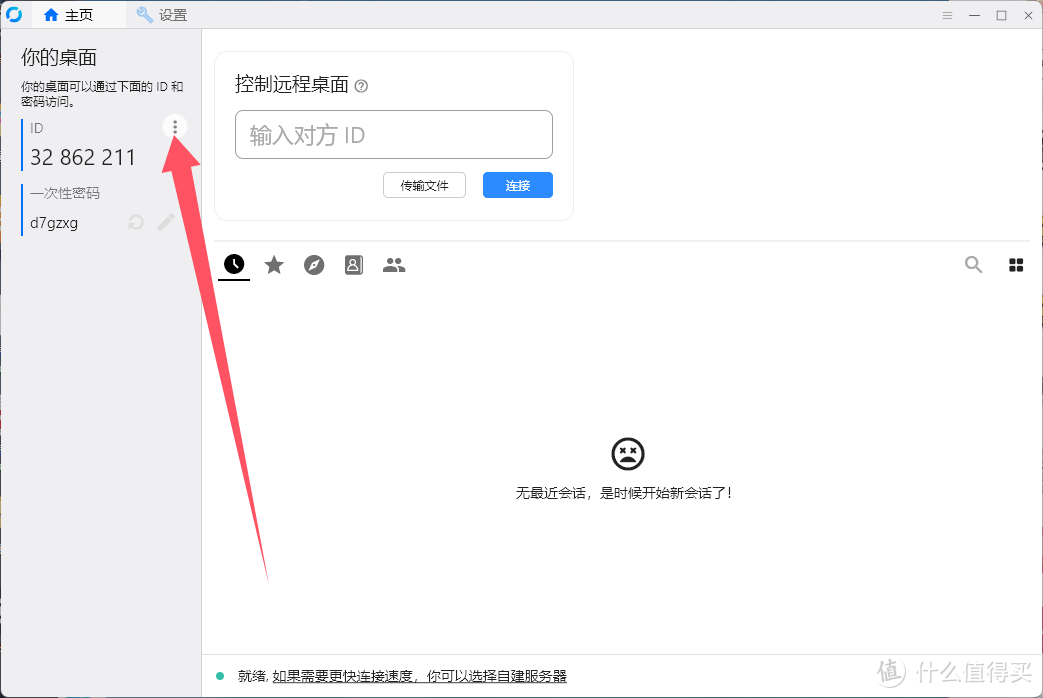Select the group peers icon
1043x698 pixels.
tap(393, 264)
